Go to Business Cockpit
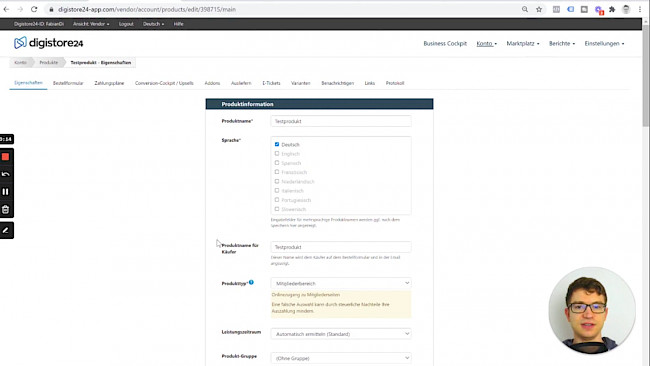Screen dimensions: 650x366 pyautogui.click(x=445, y=44)
